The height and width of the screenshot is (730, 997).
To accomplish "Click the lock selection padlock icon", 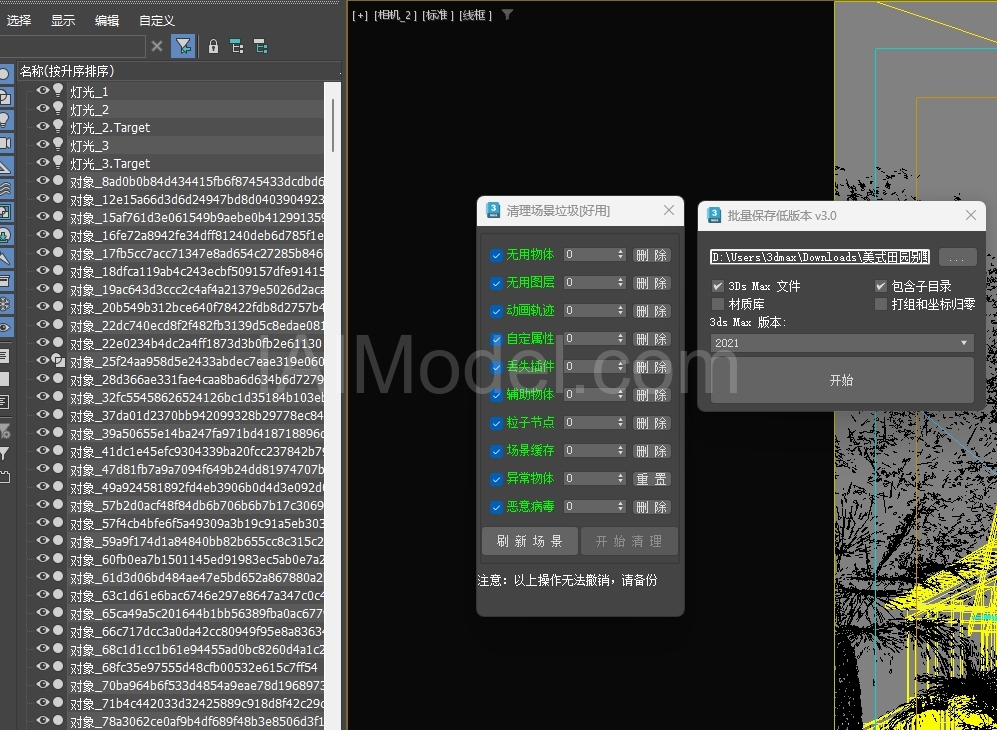I will coord(214,46).
